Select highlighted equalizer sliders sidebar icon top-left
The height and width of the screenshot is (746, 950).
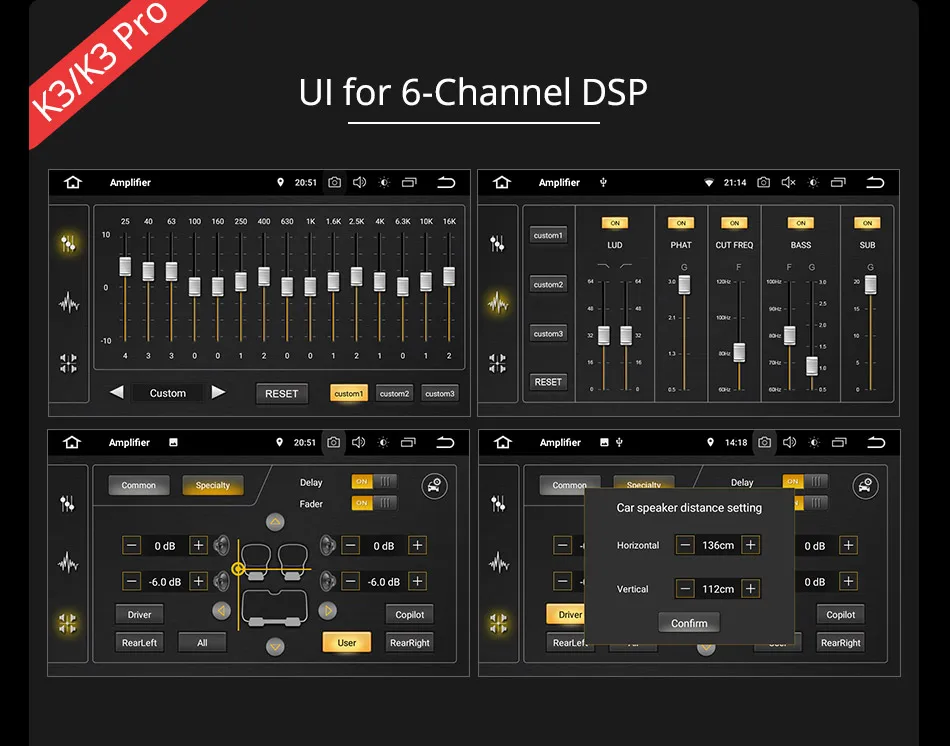click(68, 244)
